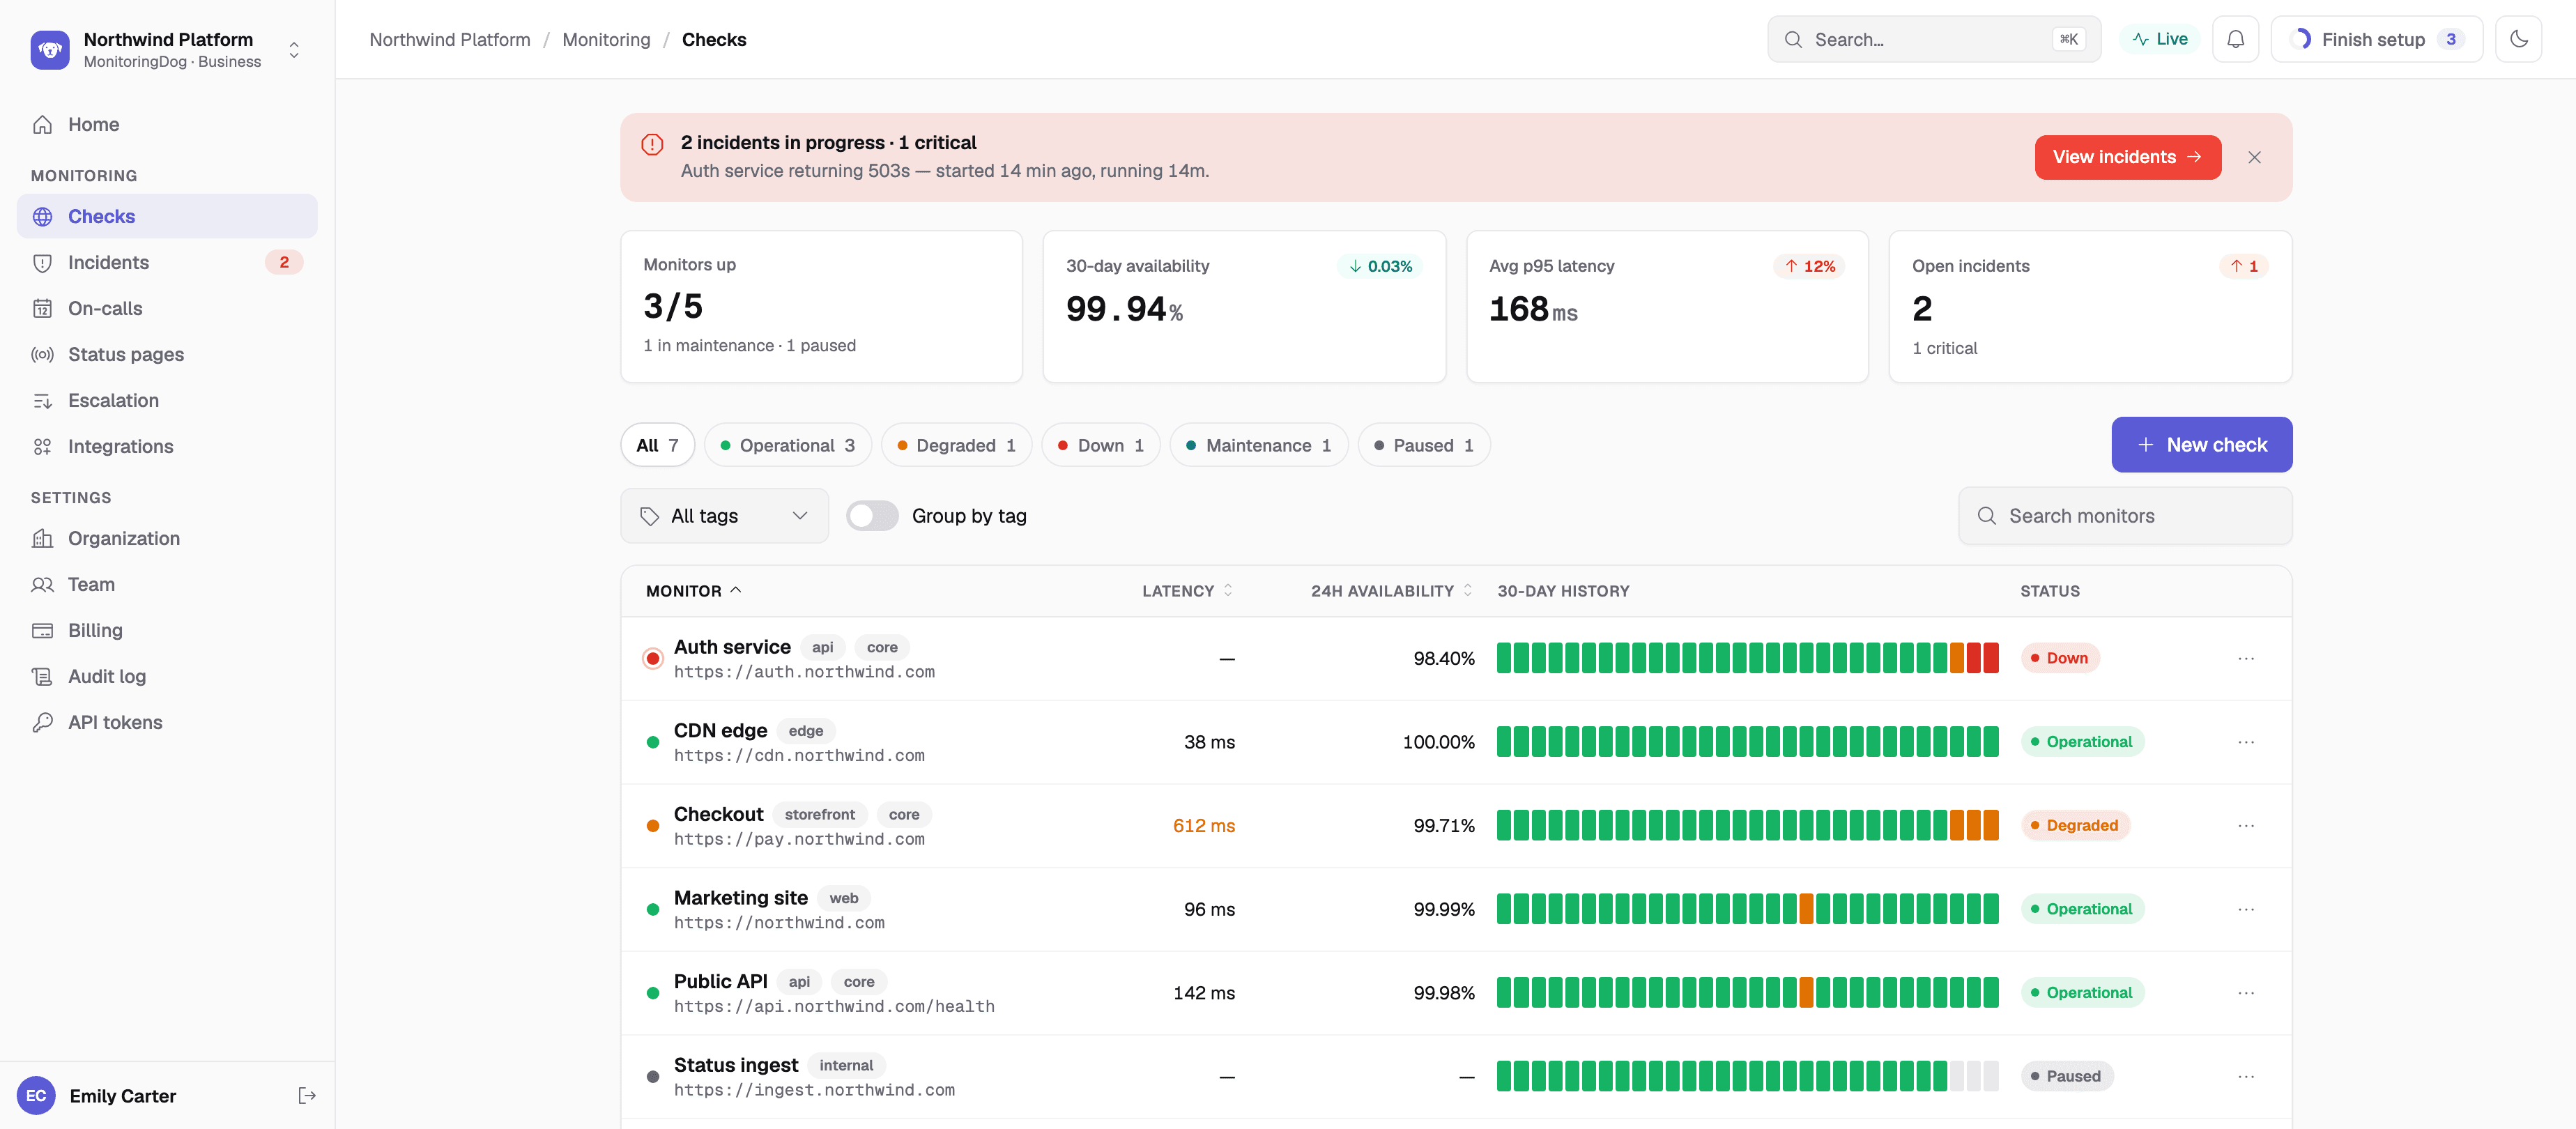Click the Integrations icon in sidebar
Viewport: 2576px width, 1129px height.
click(42, 446)
